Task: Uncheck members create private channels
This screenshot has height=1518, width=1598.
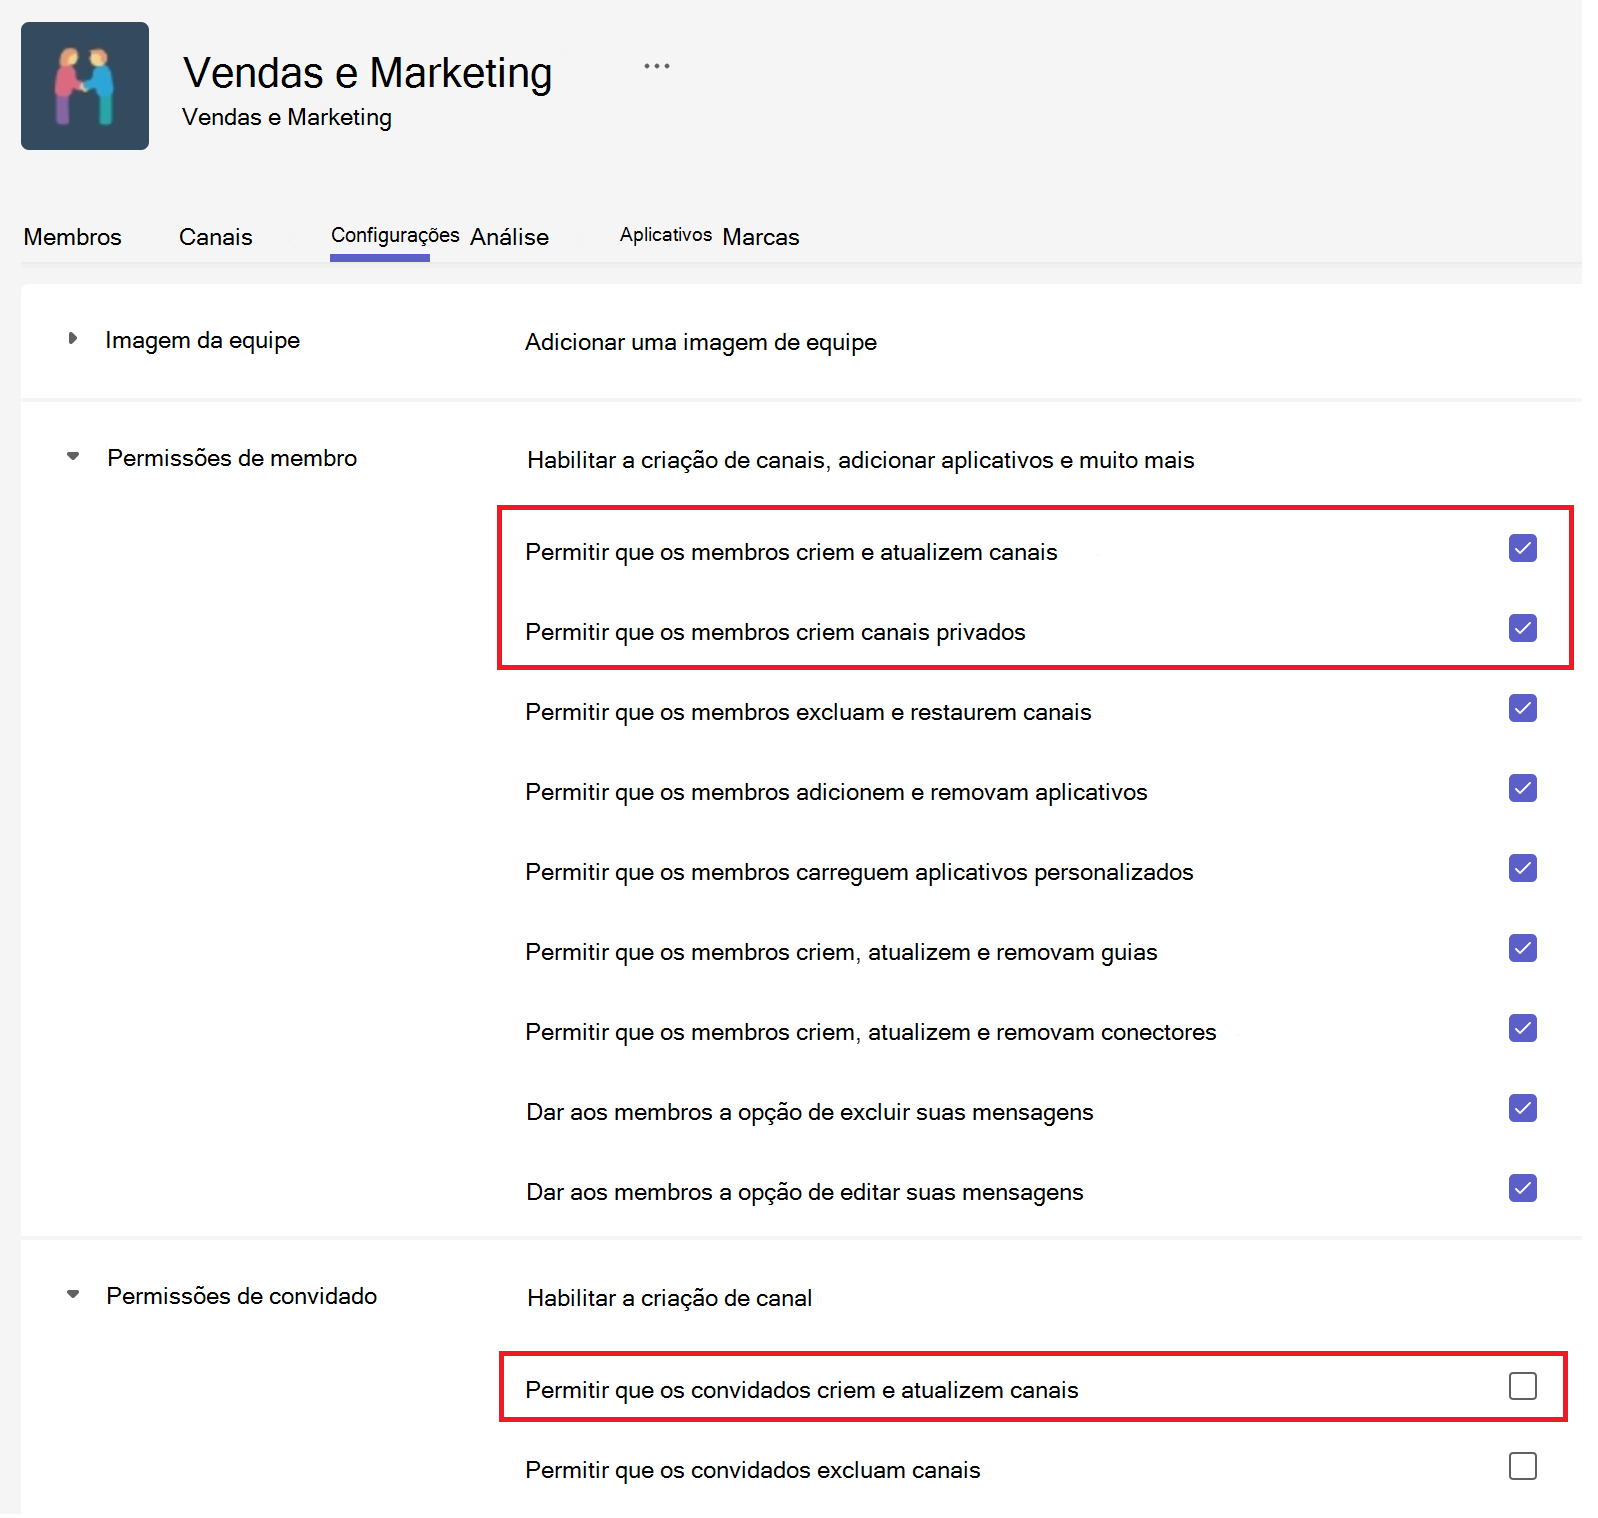Action: tap(1523, 628)
